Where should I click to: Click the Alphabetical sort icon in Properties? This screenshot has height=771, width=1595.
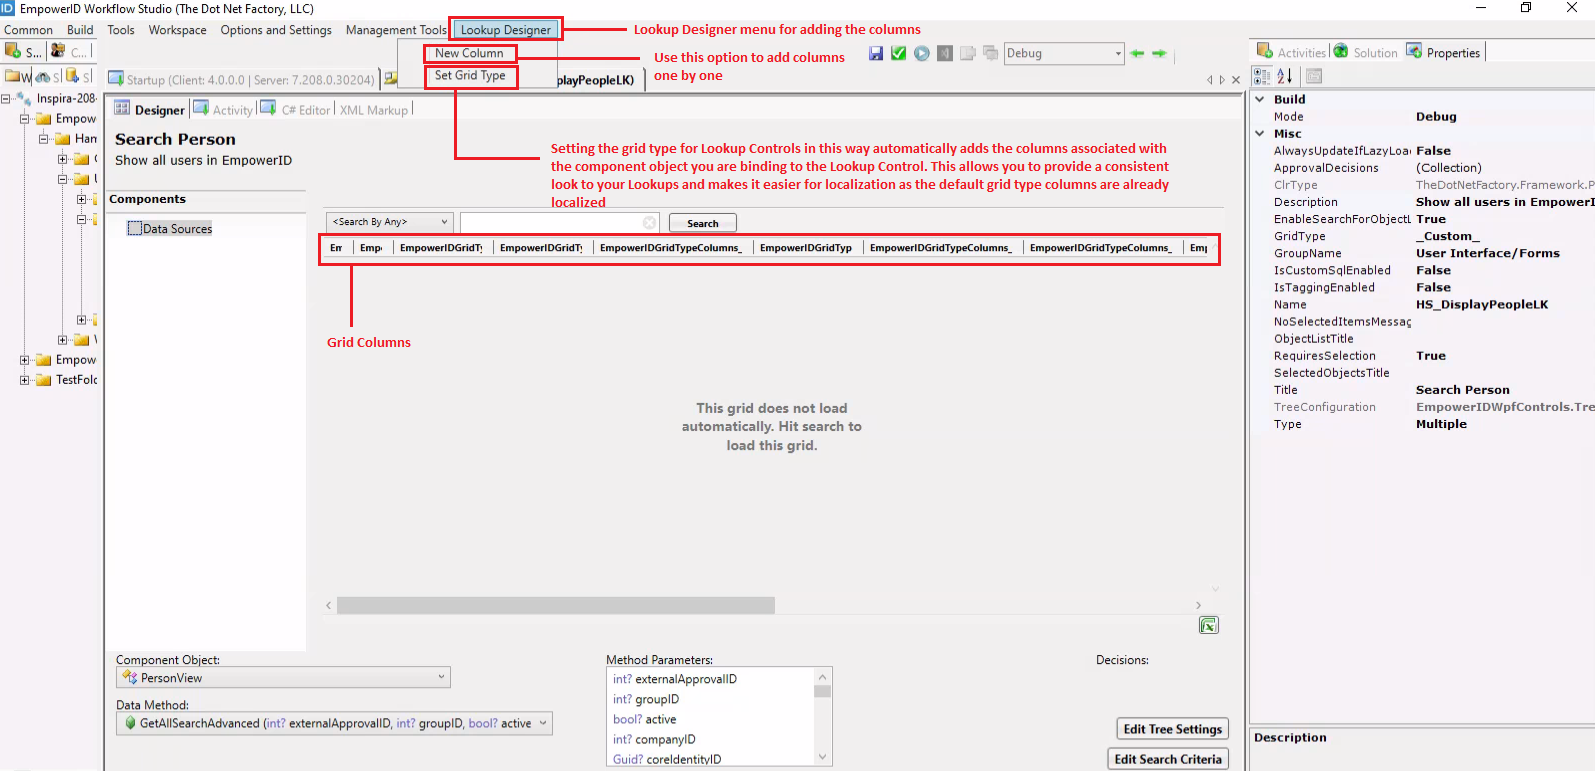pos(1285,76)
